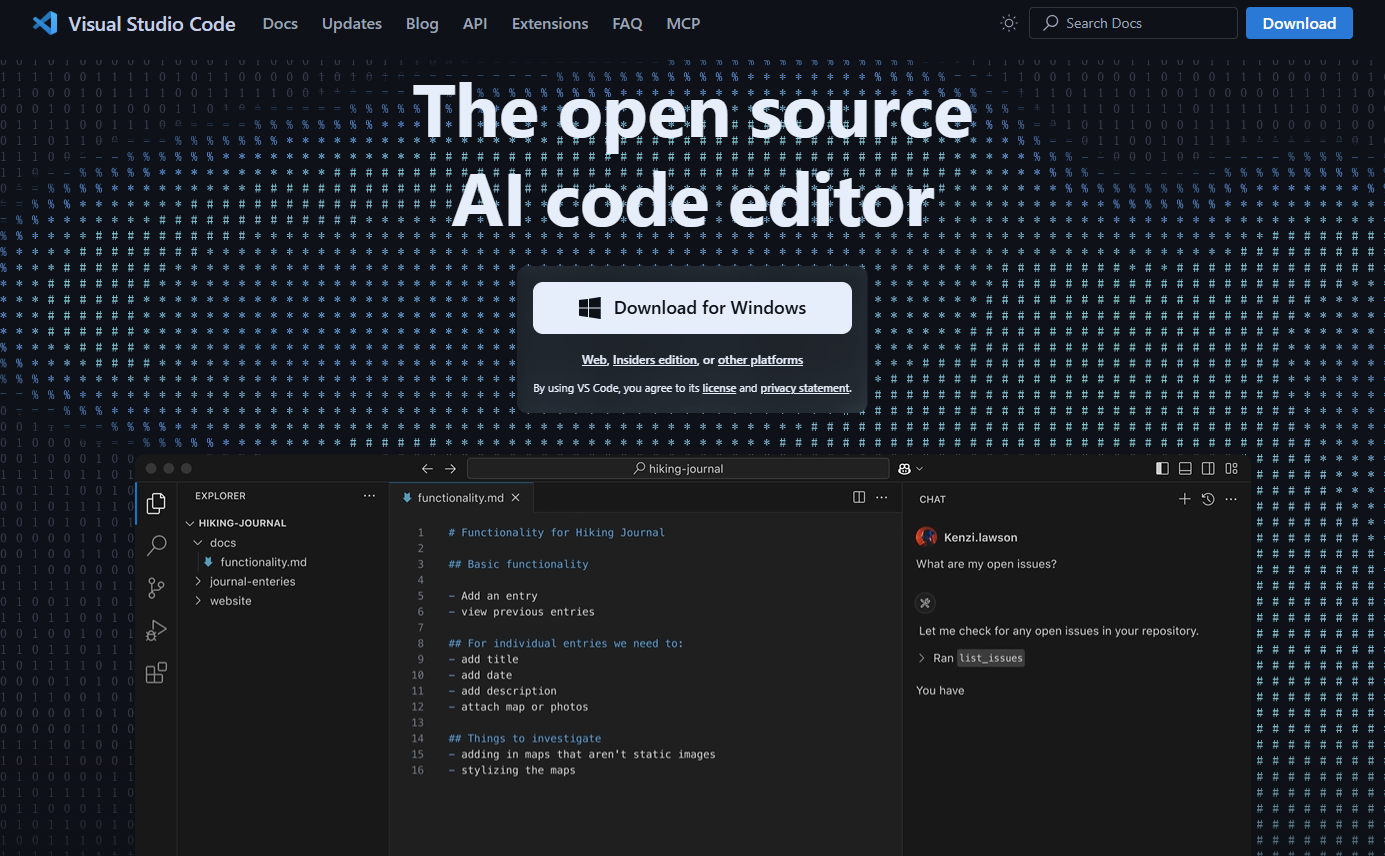Select the functionality.md editor tab
Screen dimensions: 1385x856
pos(460,496)
